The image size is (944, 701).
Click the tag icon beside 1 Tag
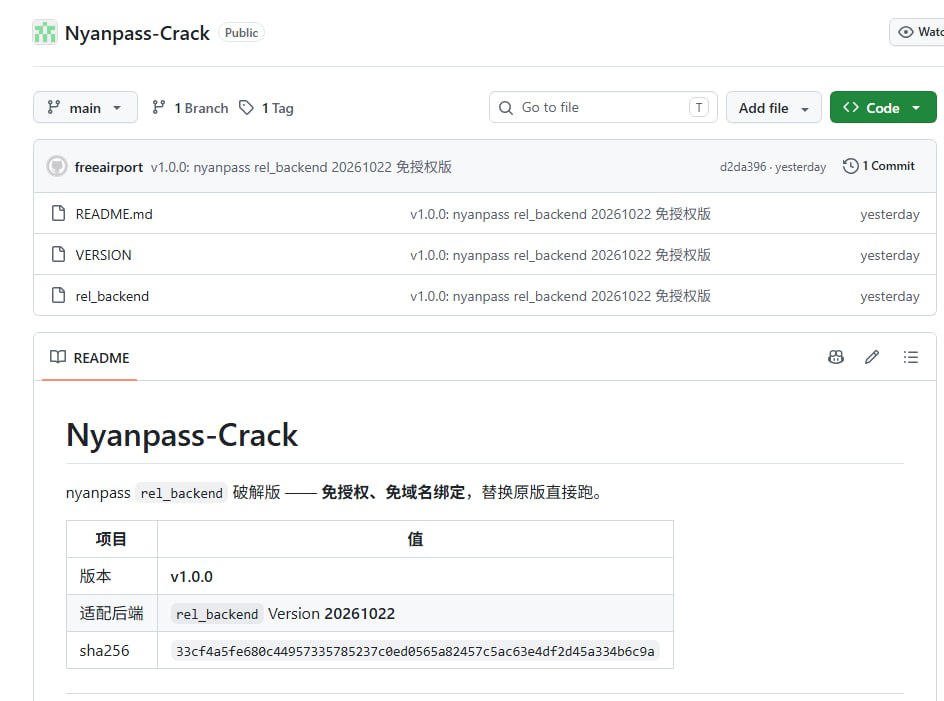(x=246, y=108)
